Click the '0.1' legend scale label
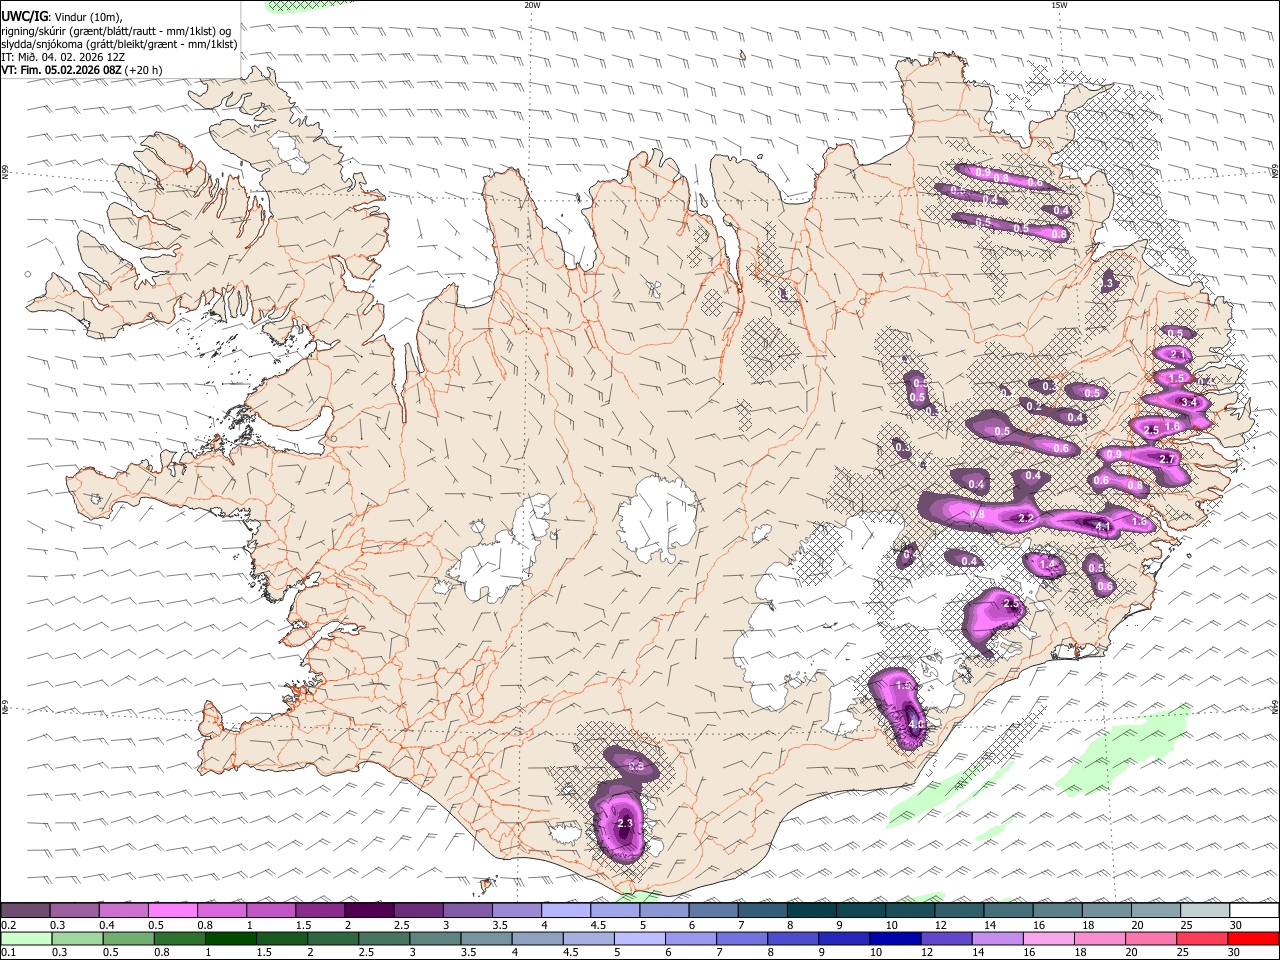Screen dimensions: 1280x960 [8, 953]
